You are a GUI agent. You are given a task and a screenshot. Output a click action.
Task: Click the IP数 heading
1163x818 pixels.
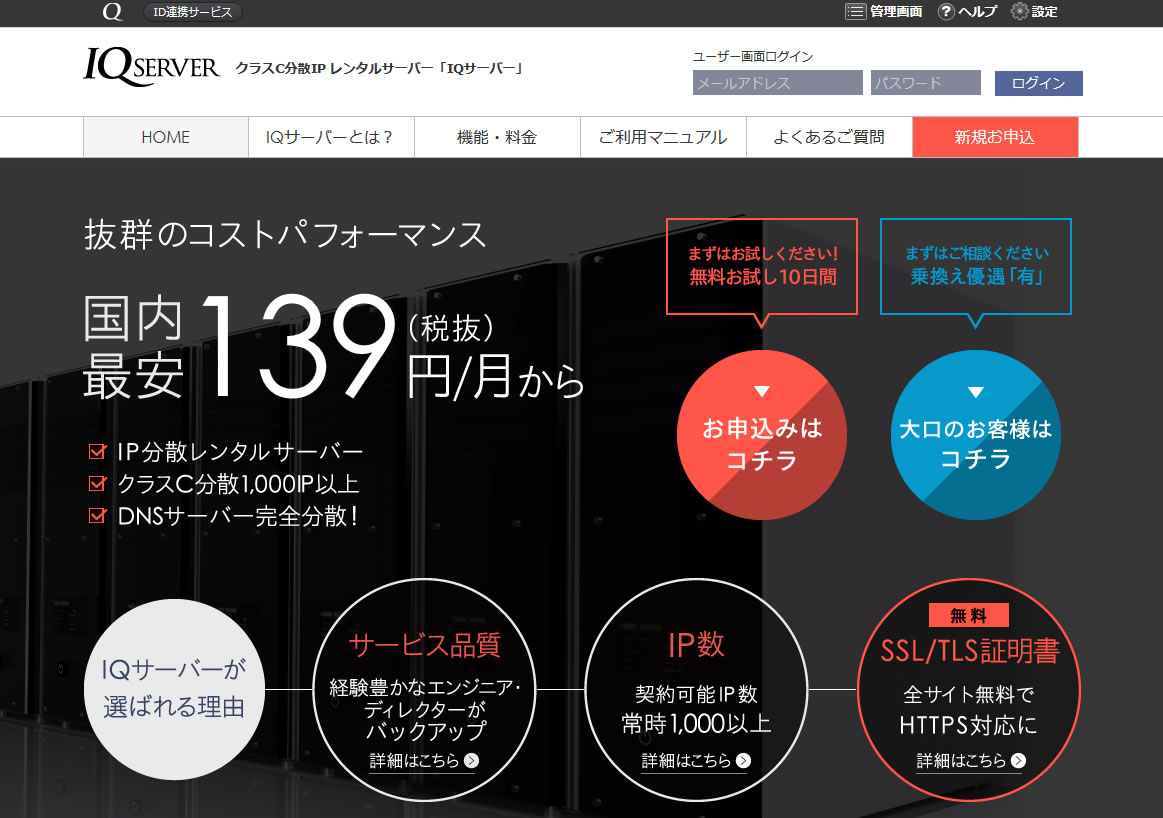pyautogui.click(x=696, y=644)
